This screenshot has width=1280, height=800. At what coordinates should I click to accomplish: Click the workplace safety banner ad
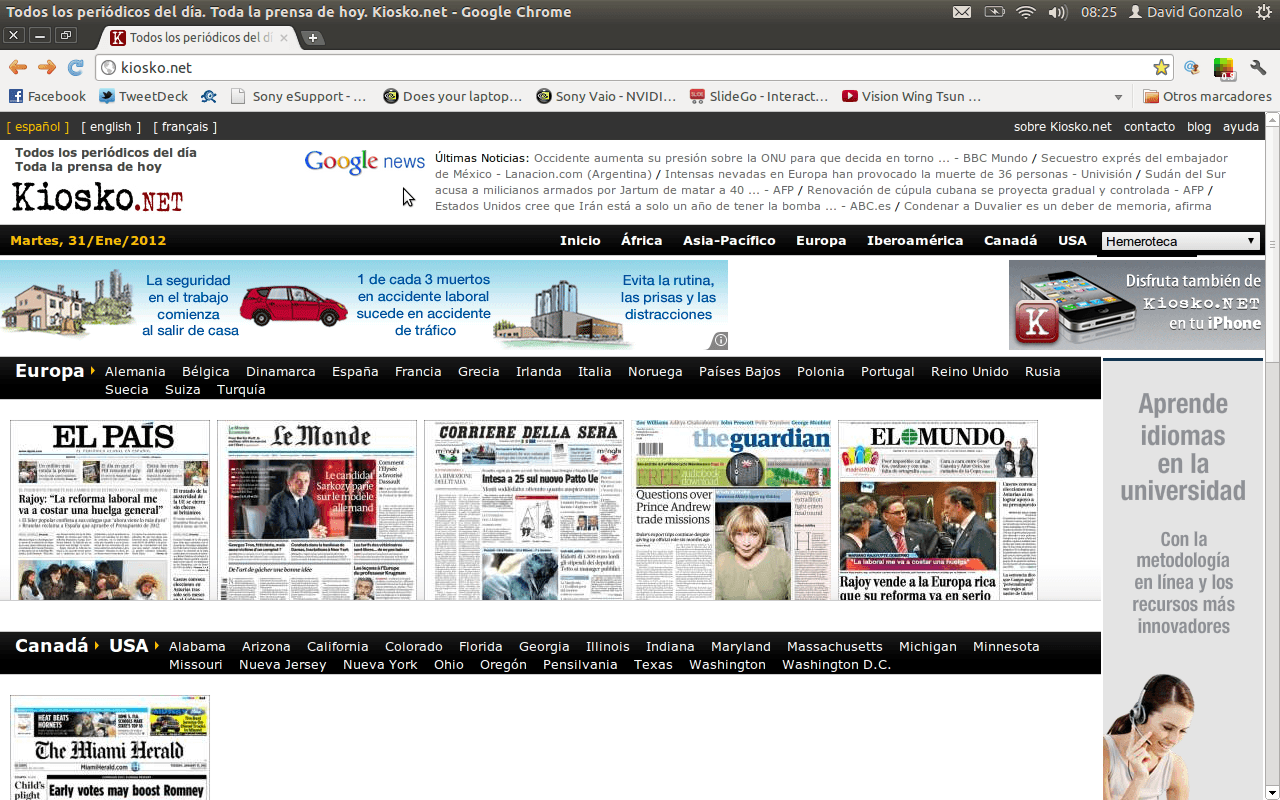364,305
